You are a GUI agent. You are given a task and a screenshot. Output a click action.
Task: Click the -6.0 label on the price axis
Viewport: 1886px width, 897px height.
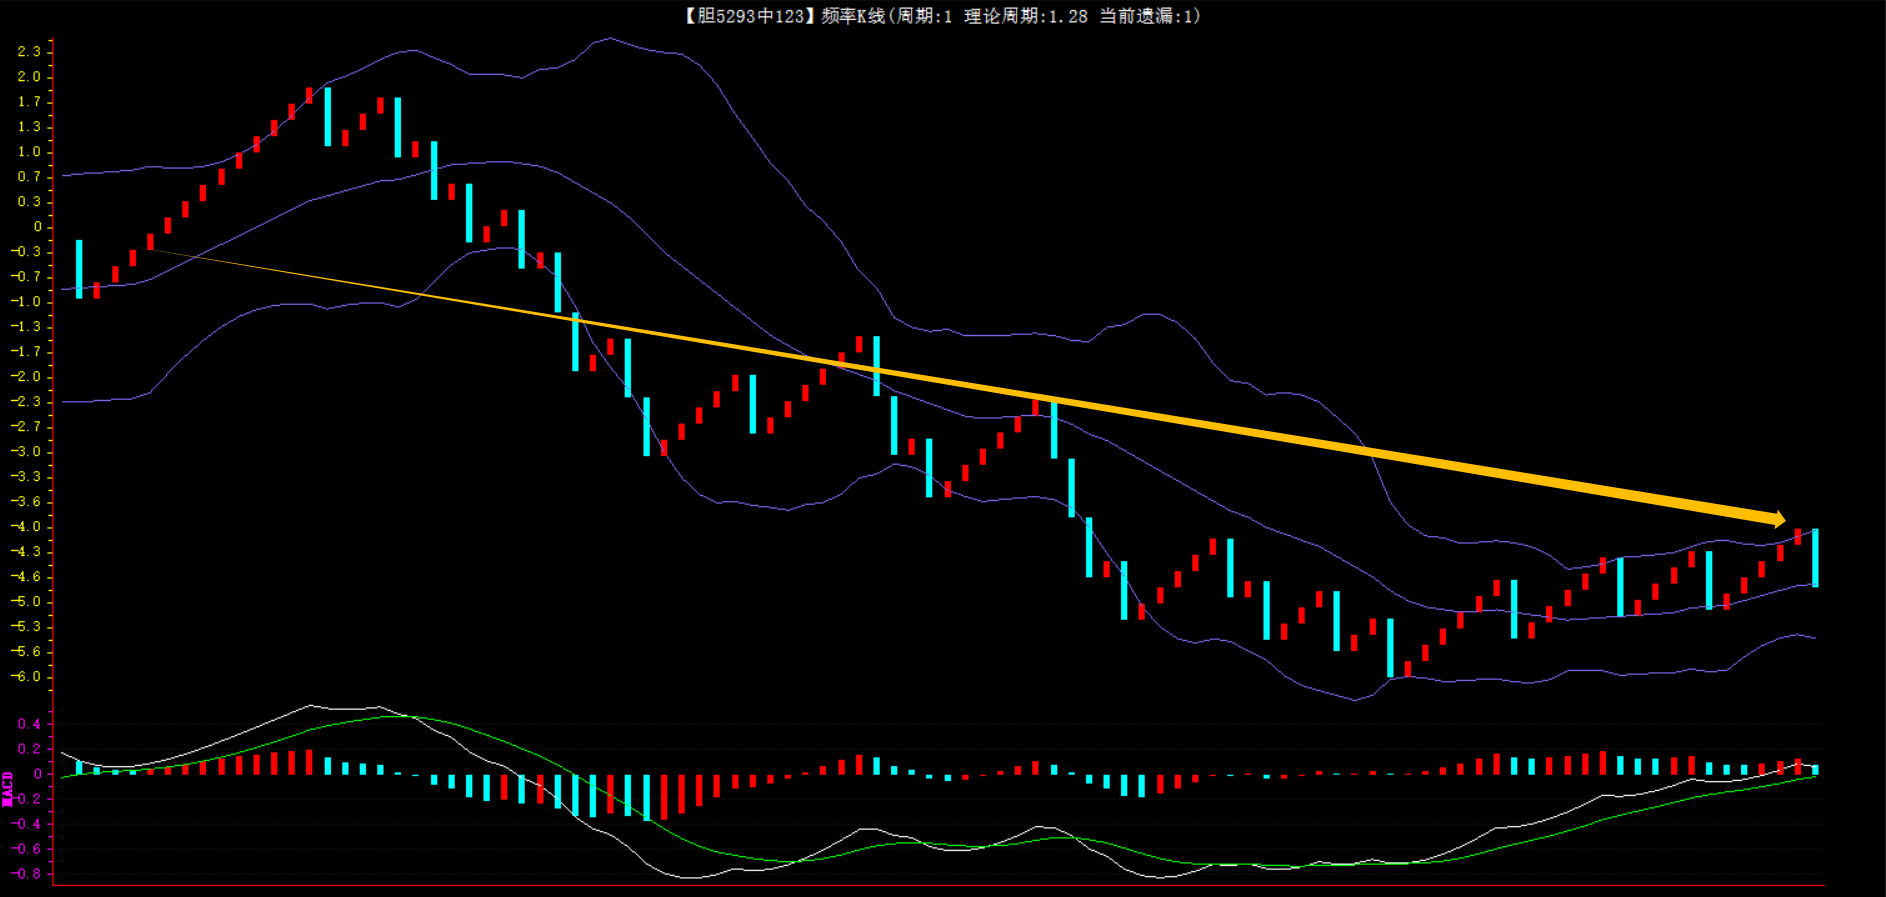pos(26,677)
